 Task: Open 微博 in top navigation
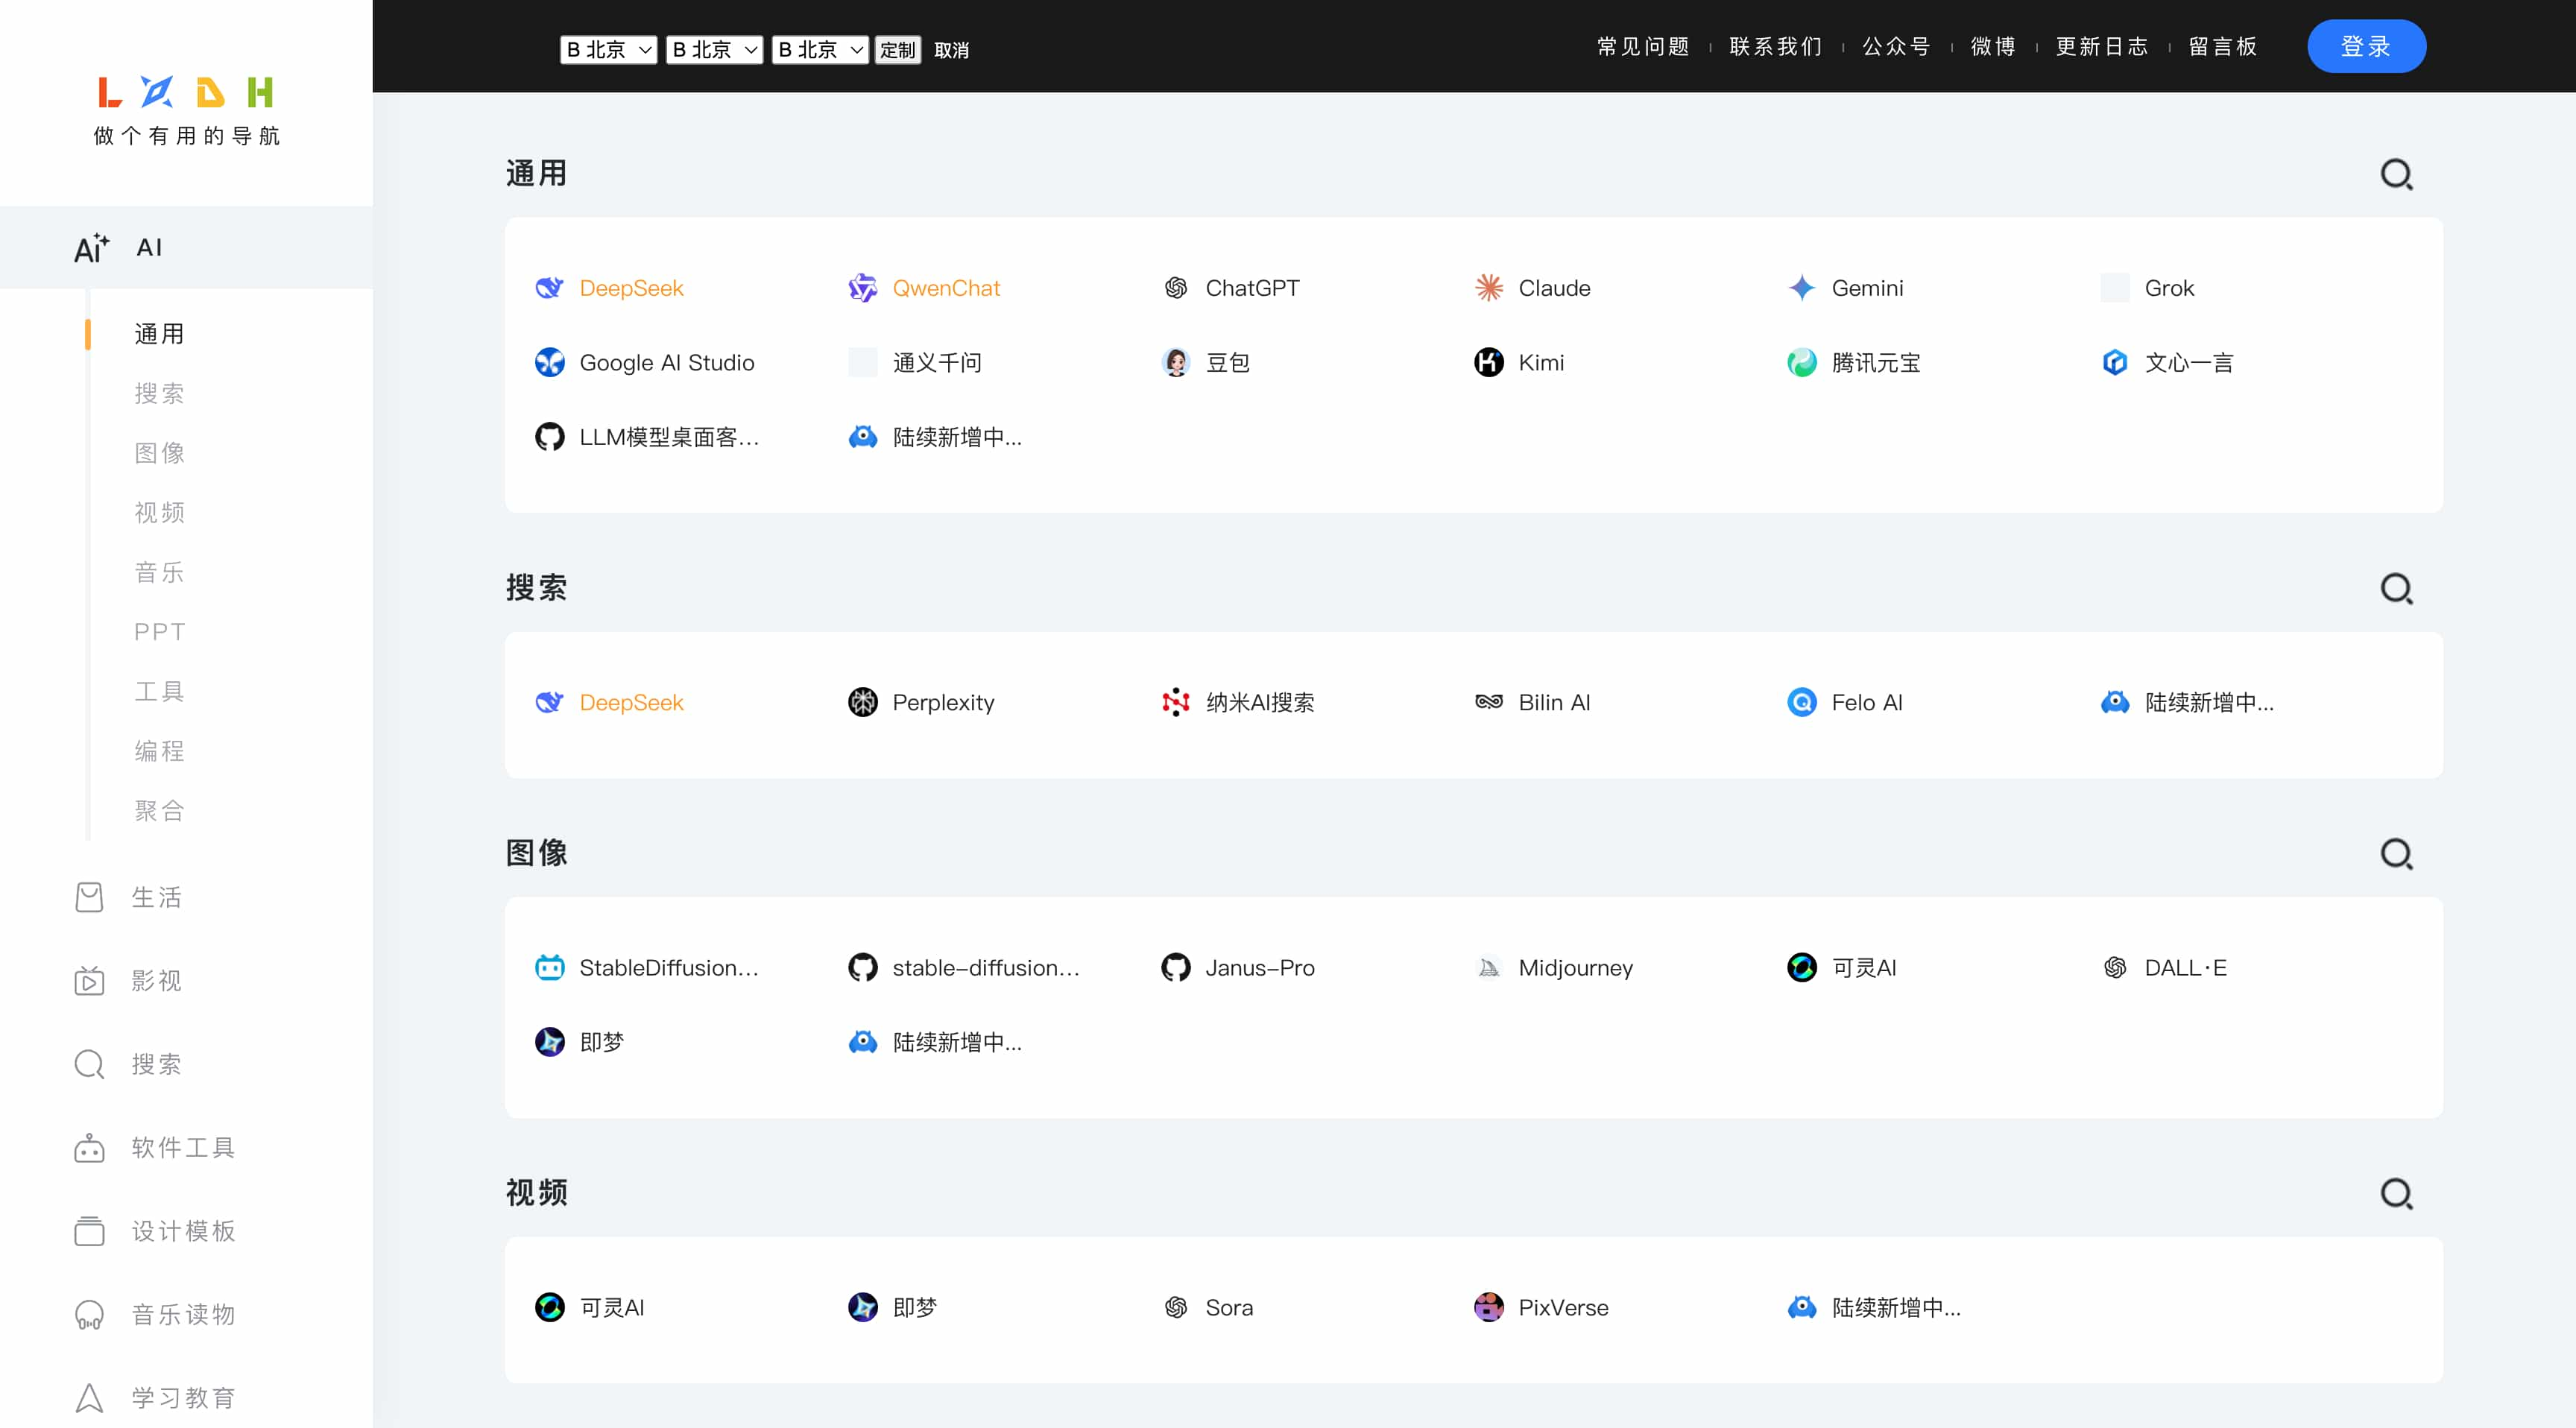tap(1992, 47)
